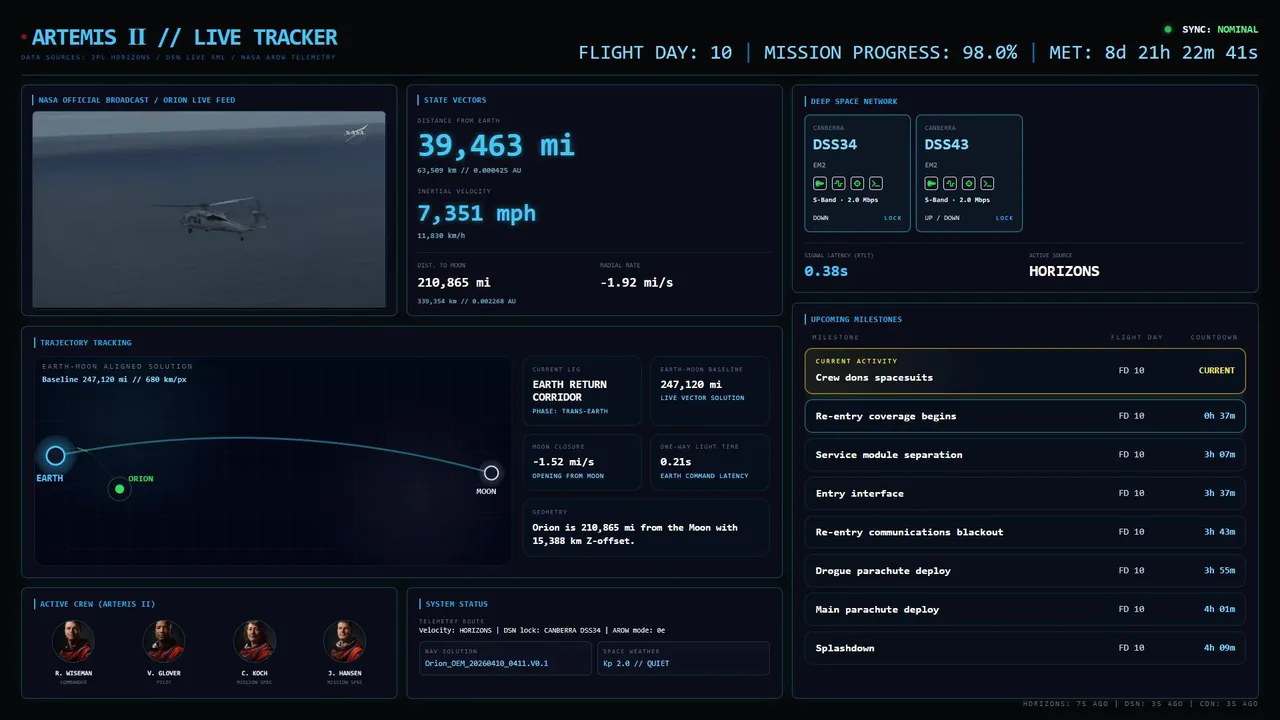Select the 'Splashdown' milestone row

[1025, 648]
